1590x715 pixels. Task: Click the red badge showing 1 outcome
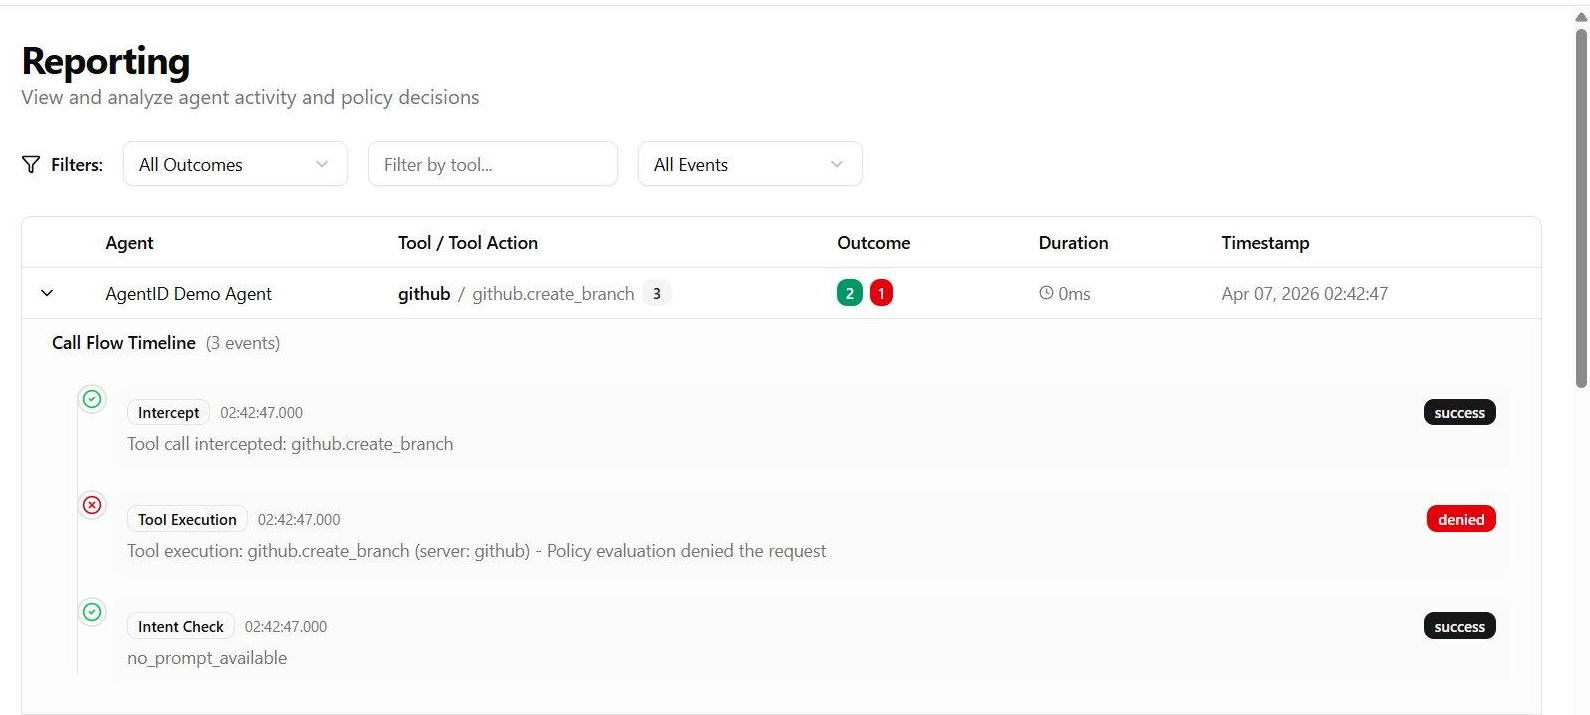pyautogui.click(x=881, y=293)
